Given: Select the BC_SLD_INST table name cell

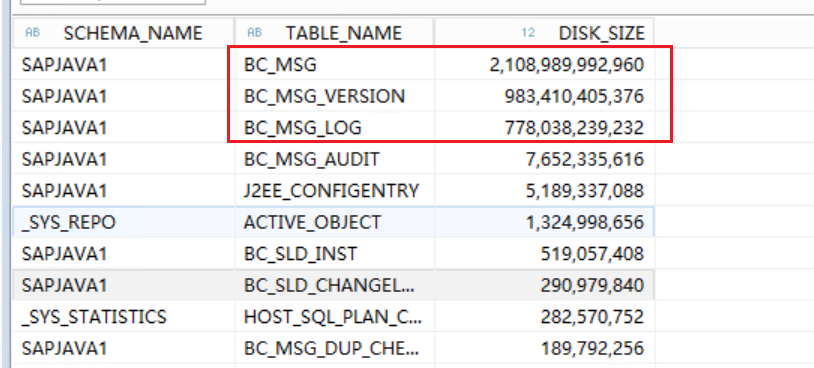Looking at the screenshot, I should pyautogui.click(x=334, y=254).
